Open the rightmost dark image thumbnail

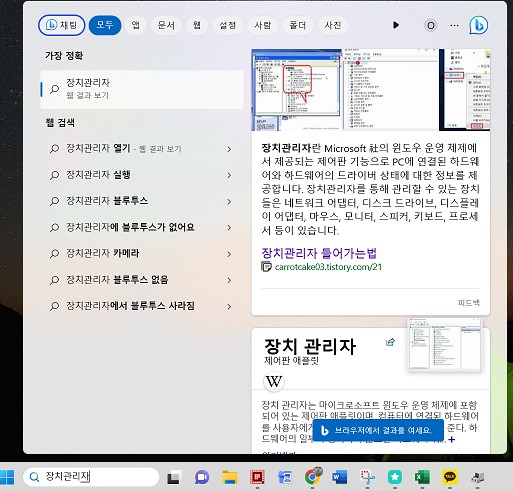[x=465, y=90]
